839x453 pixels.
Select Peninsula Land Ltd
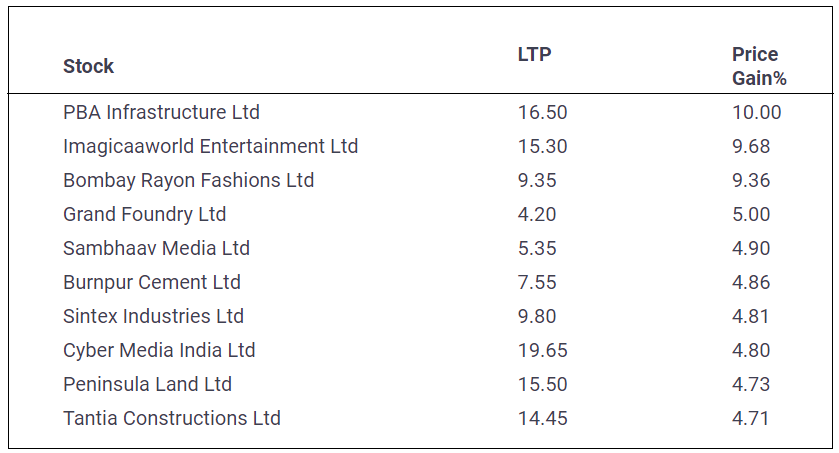click(x=147, y=384)
